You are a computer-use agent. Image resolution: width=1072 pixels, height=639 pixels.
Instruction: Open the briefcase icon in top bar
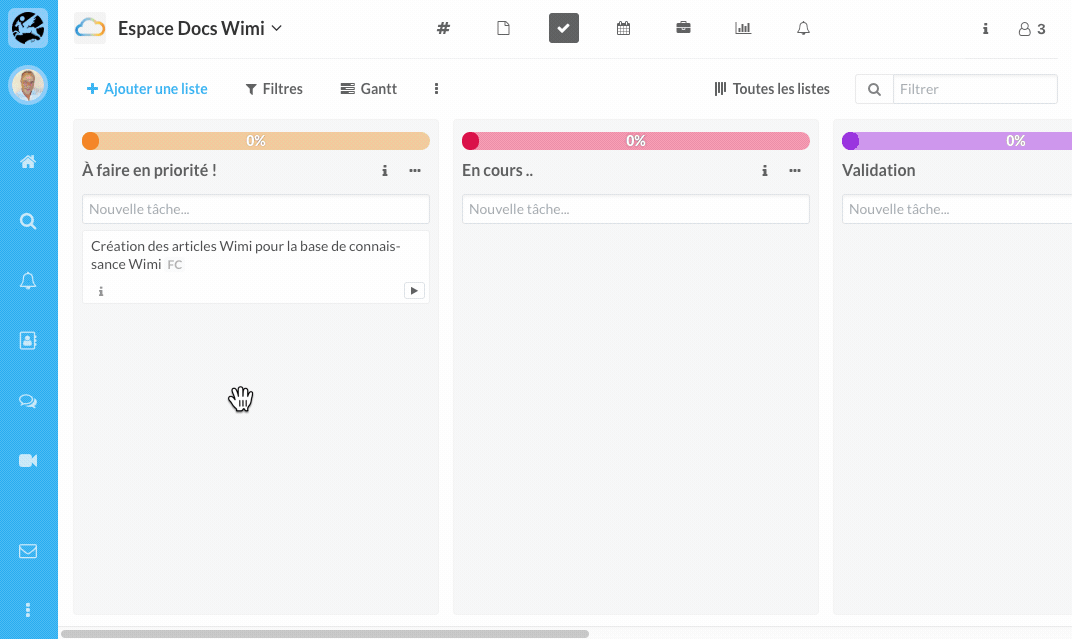click(x=683, y=29)
